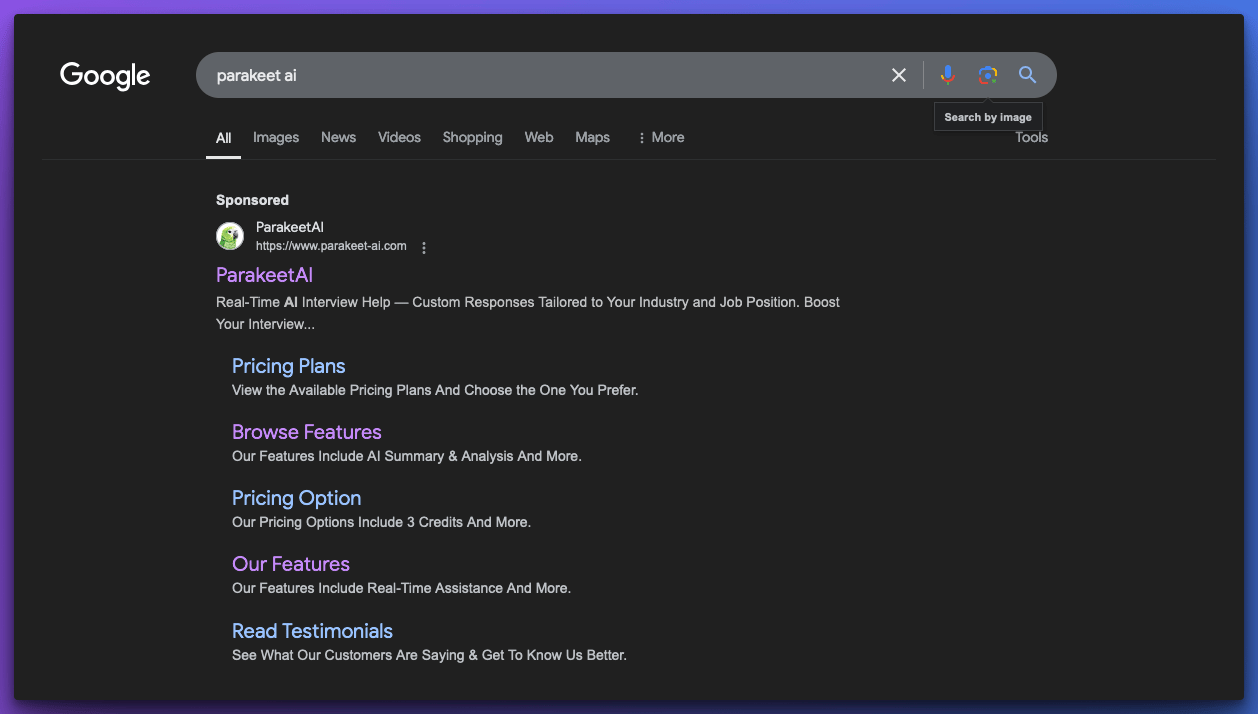Click the Our Features sitelink
Screen dimensions: 1258x714
[x=290, y=564]
